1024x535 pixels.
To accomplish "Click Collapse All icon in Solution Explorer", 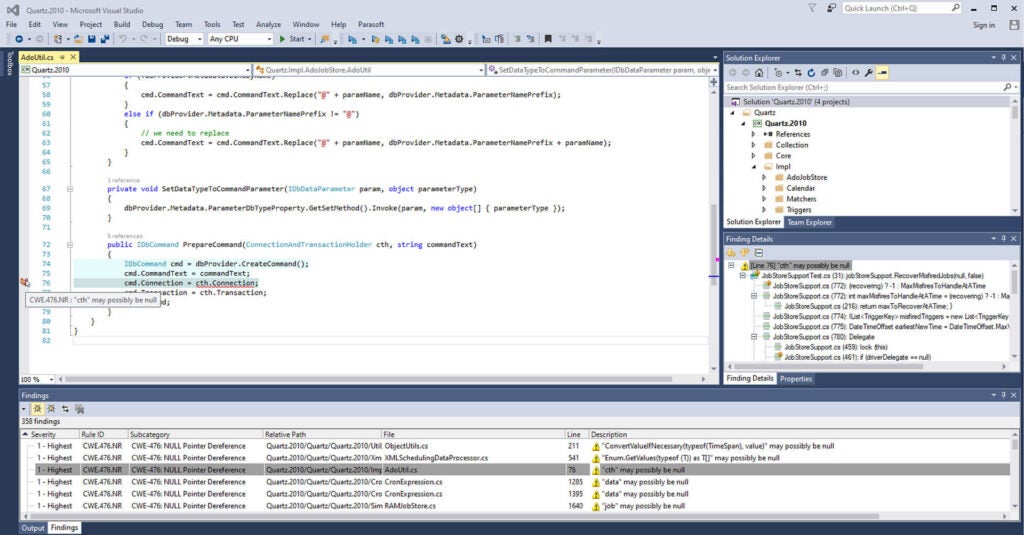I will pos(824,73).
